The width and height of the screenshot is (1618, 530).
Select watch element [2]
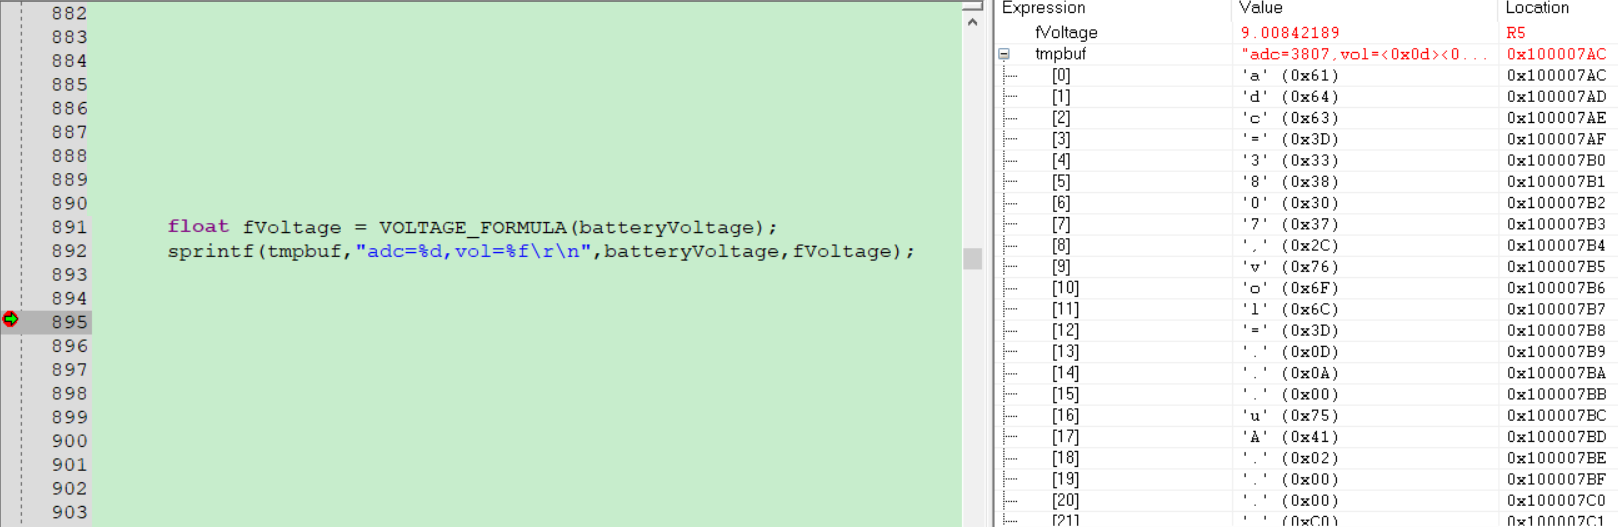pyautogui.click(x=1061, y=118)
